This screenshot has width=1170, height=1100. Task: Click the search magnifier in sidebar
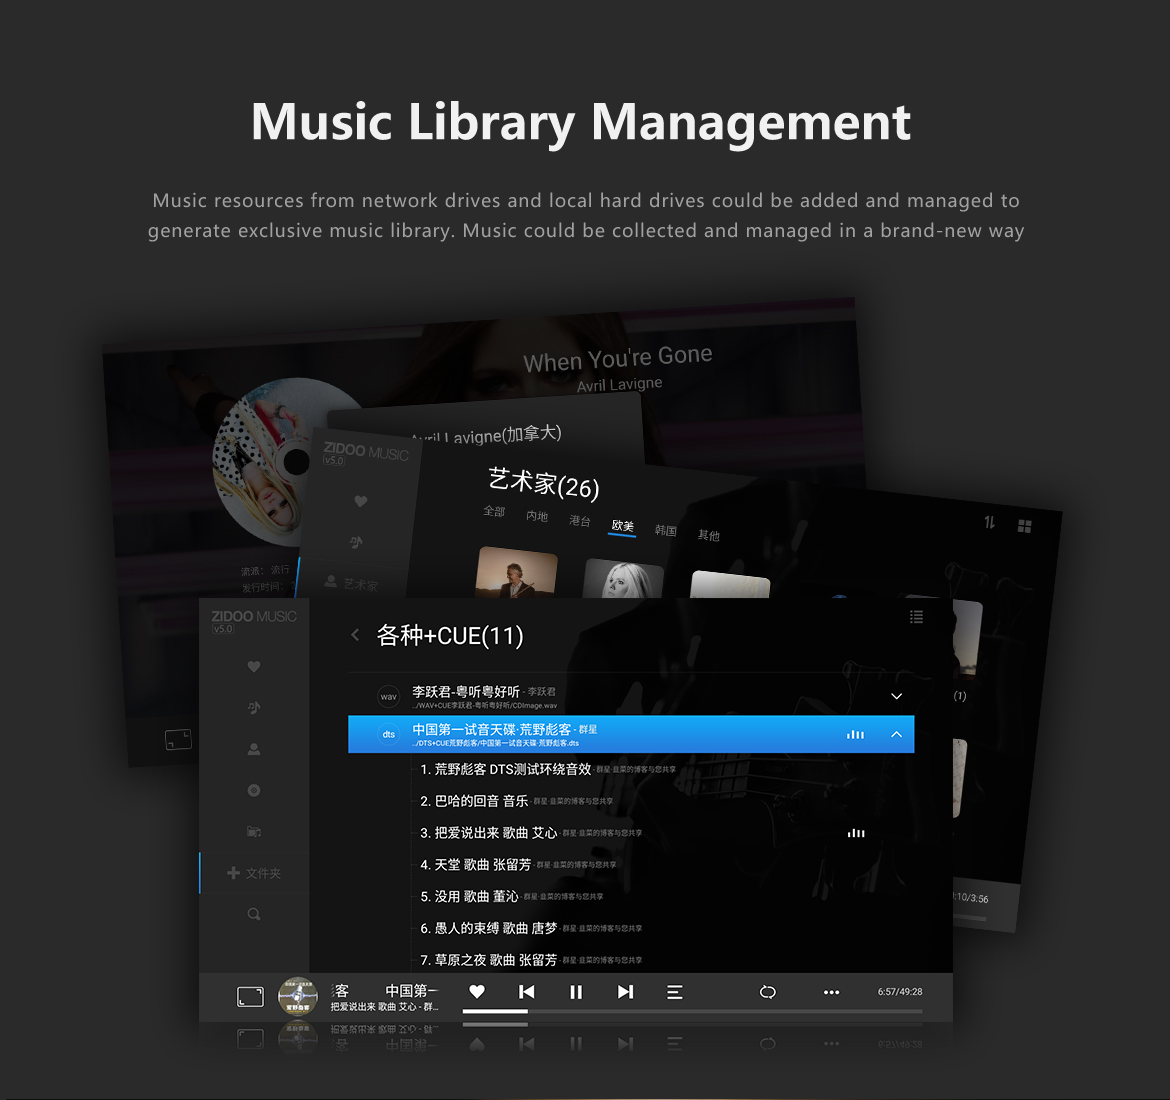[x=254, y=914]
